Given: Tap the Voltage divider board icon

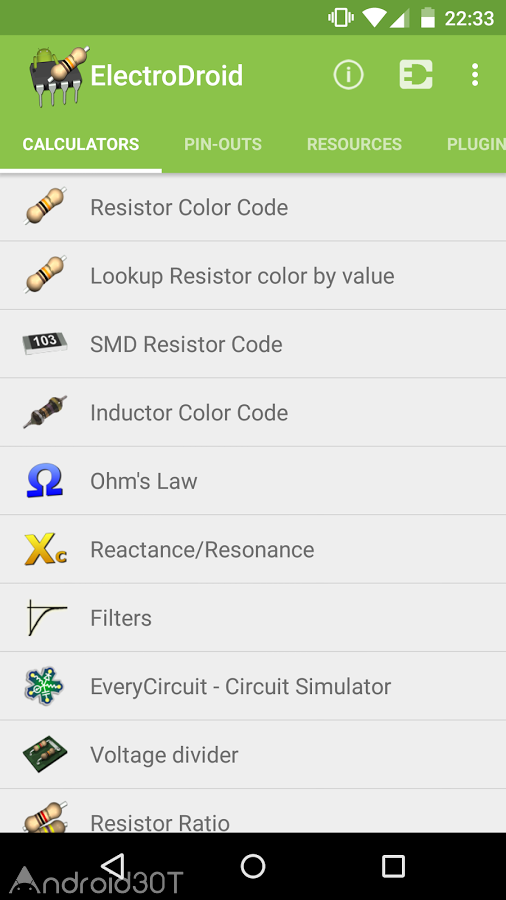Looking at the screenshot, I should [45, 754].
